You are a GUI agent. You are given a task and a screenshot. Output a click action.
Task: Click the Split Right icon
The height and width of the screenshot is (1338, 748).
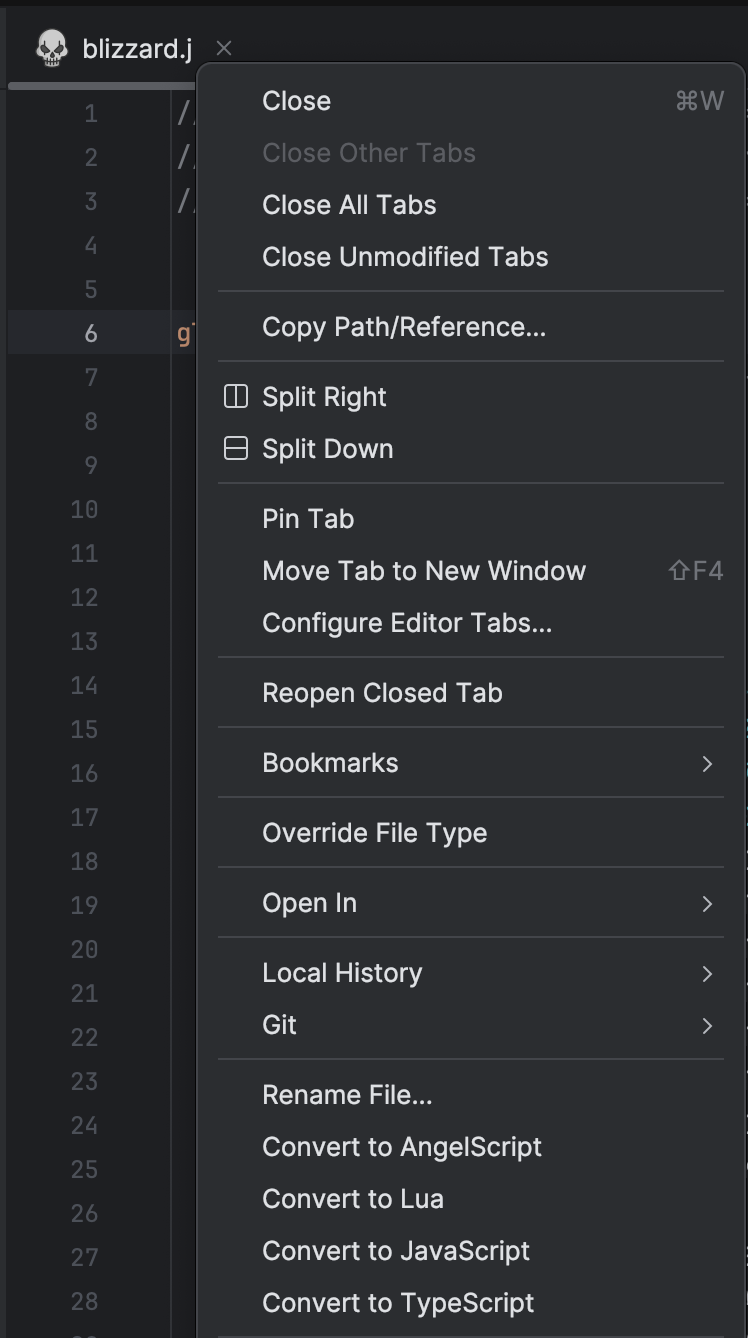click(235, 397)
